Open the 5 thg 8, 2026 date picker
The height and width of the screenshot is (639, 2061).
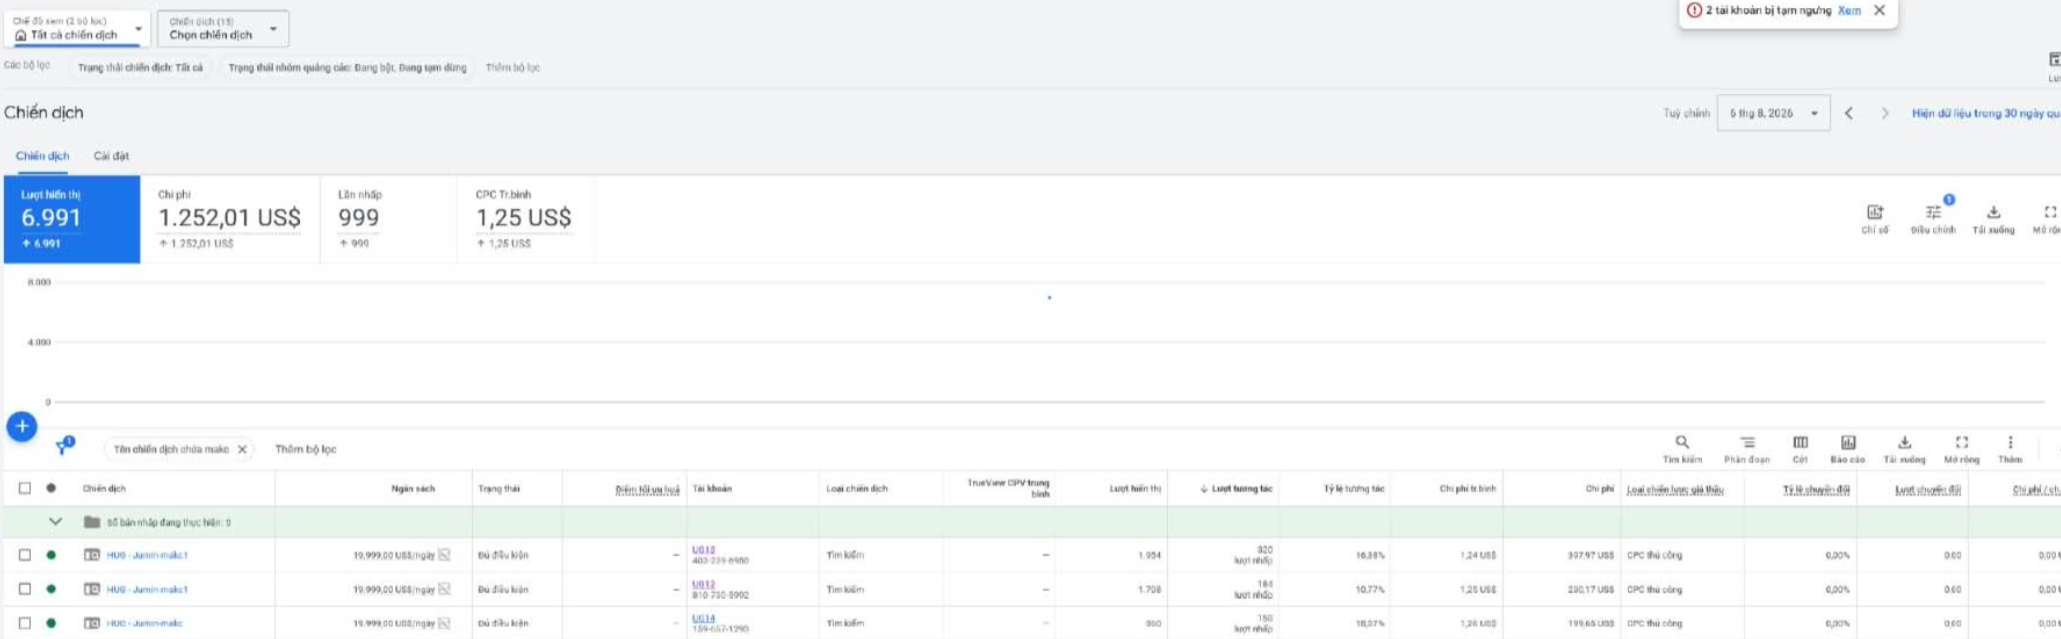(1773, 113)
